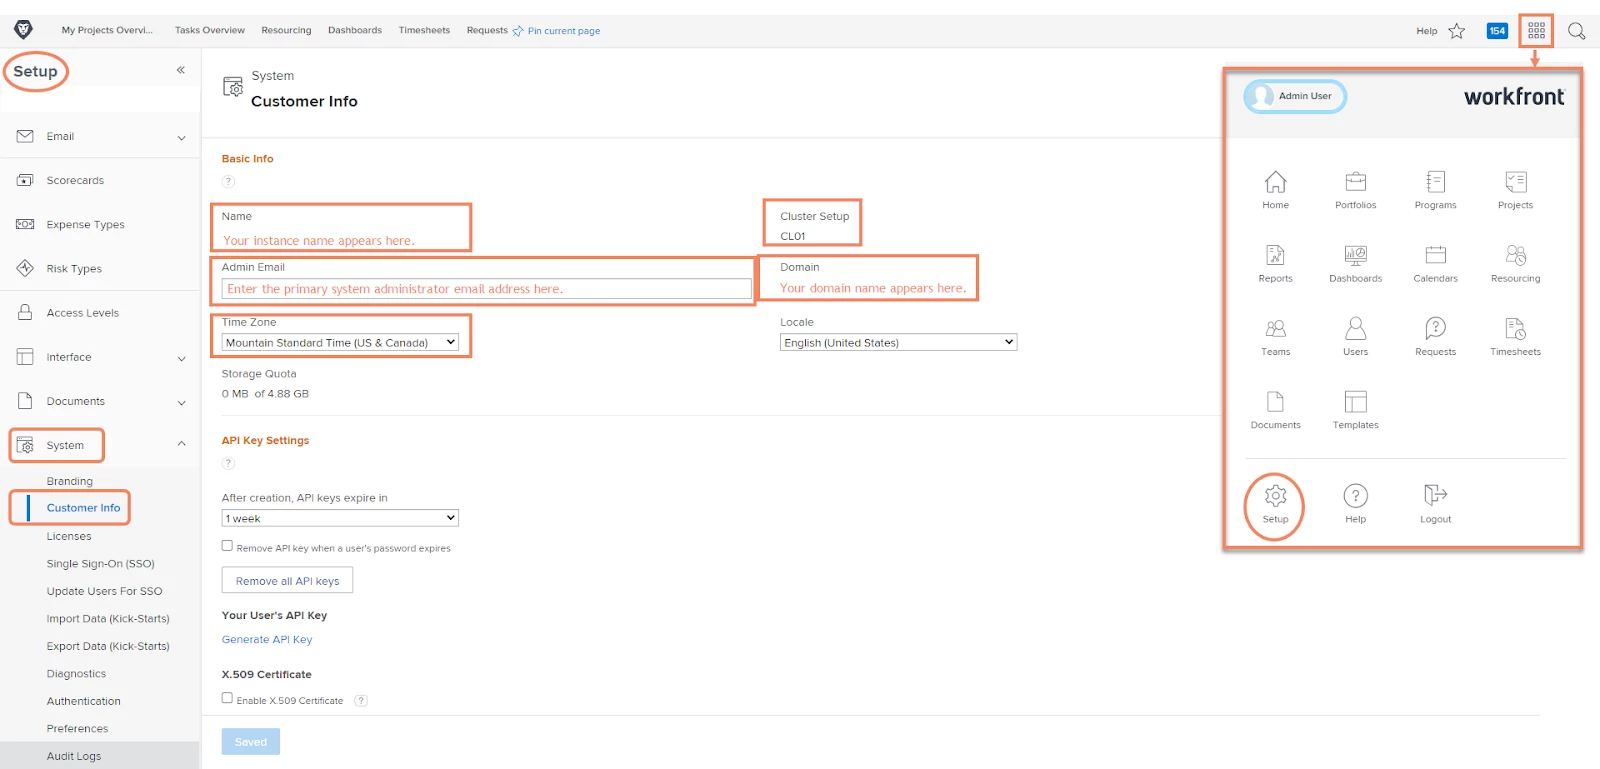Open the Locale dropdown

pyautogui.click(x=898, y=342)
